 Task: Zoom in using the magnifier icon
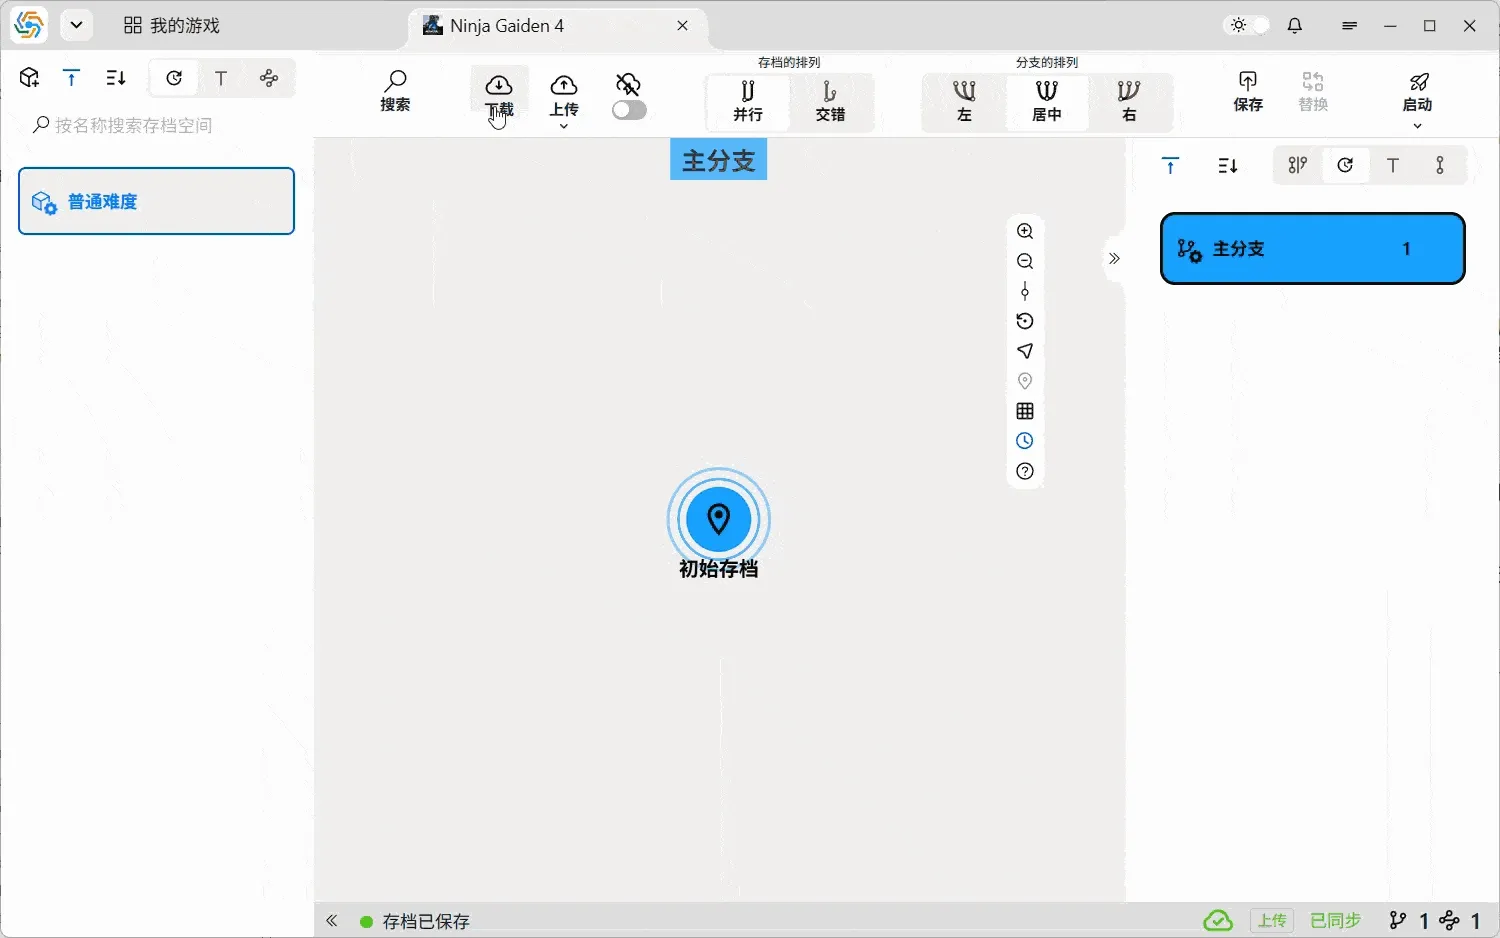(1024, 230)
